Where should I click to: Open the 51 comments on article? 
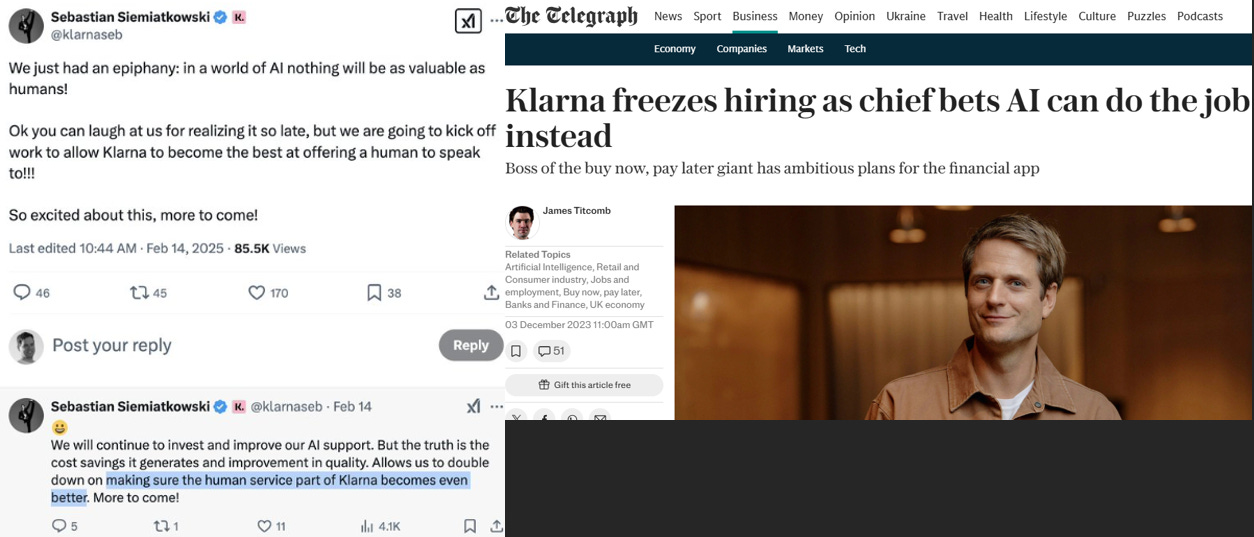[x=550, y=351]
